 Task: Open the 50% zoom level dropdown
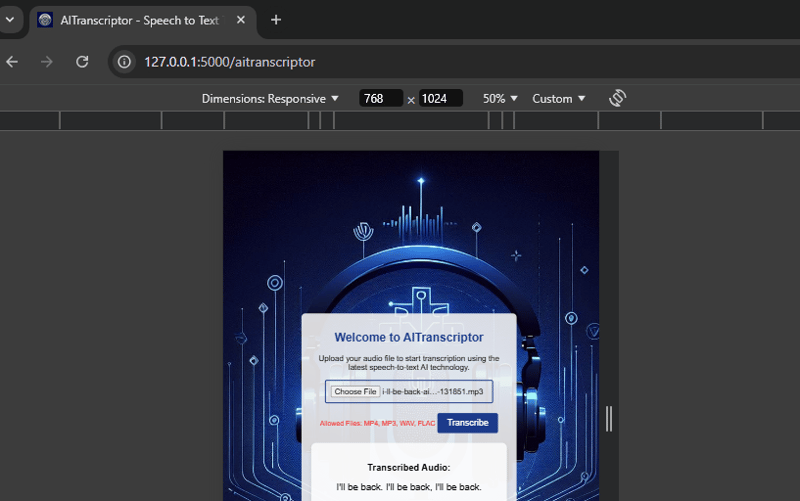pos(500,99)
